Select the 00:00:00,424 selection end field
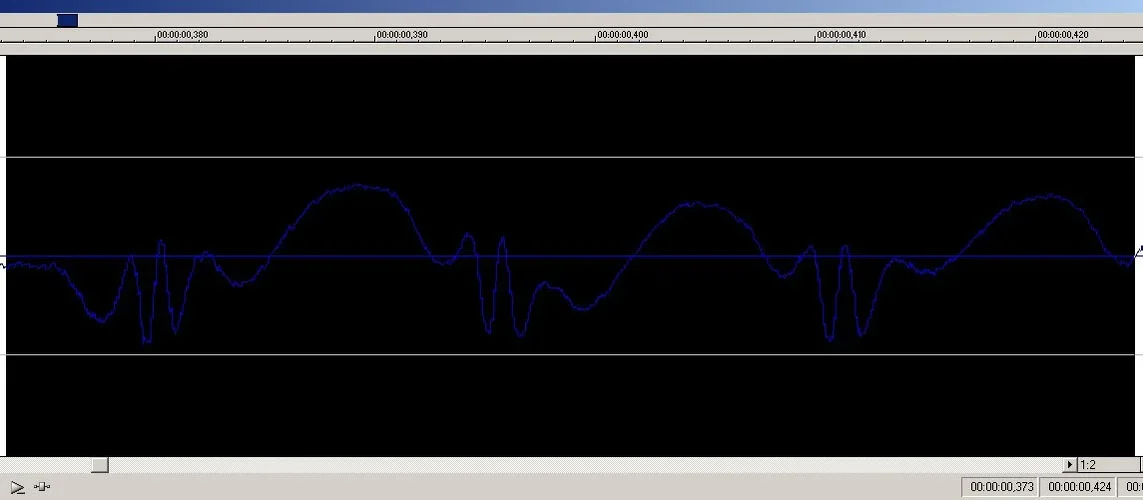 [1078, 487]
